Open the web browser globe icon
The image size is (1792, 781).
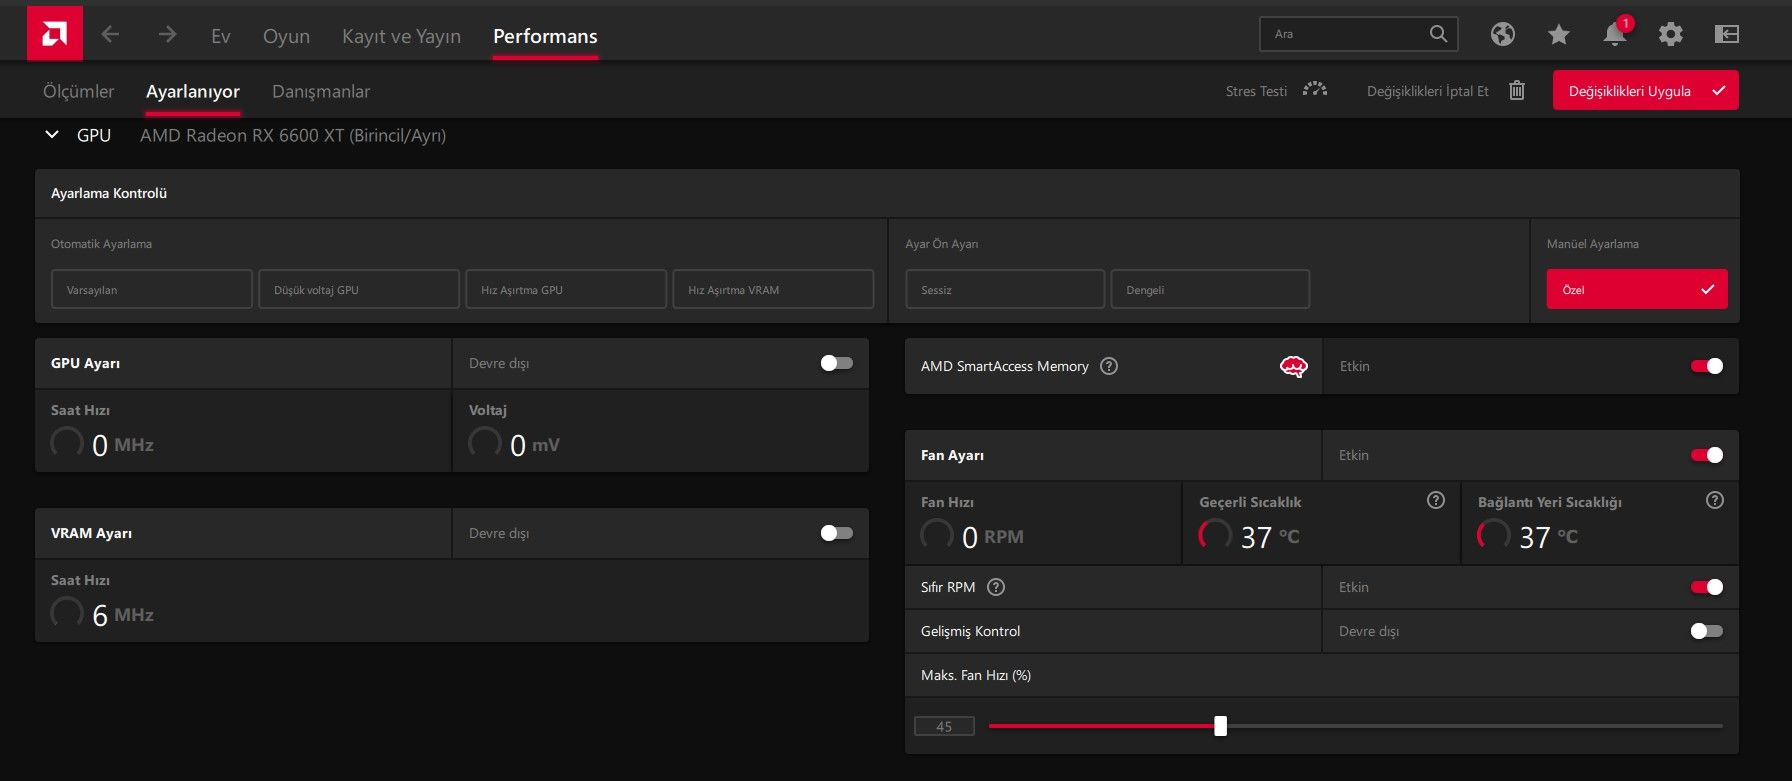1502,34
